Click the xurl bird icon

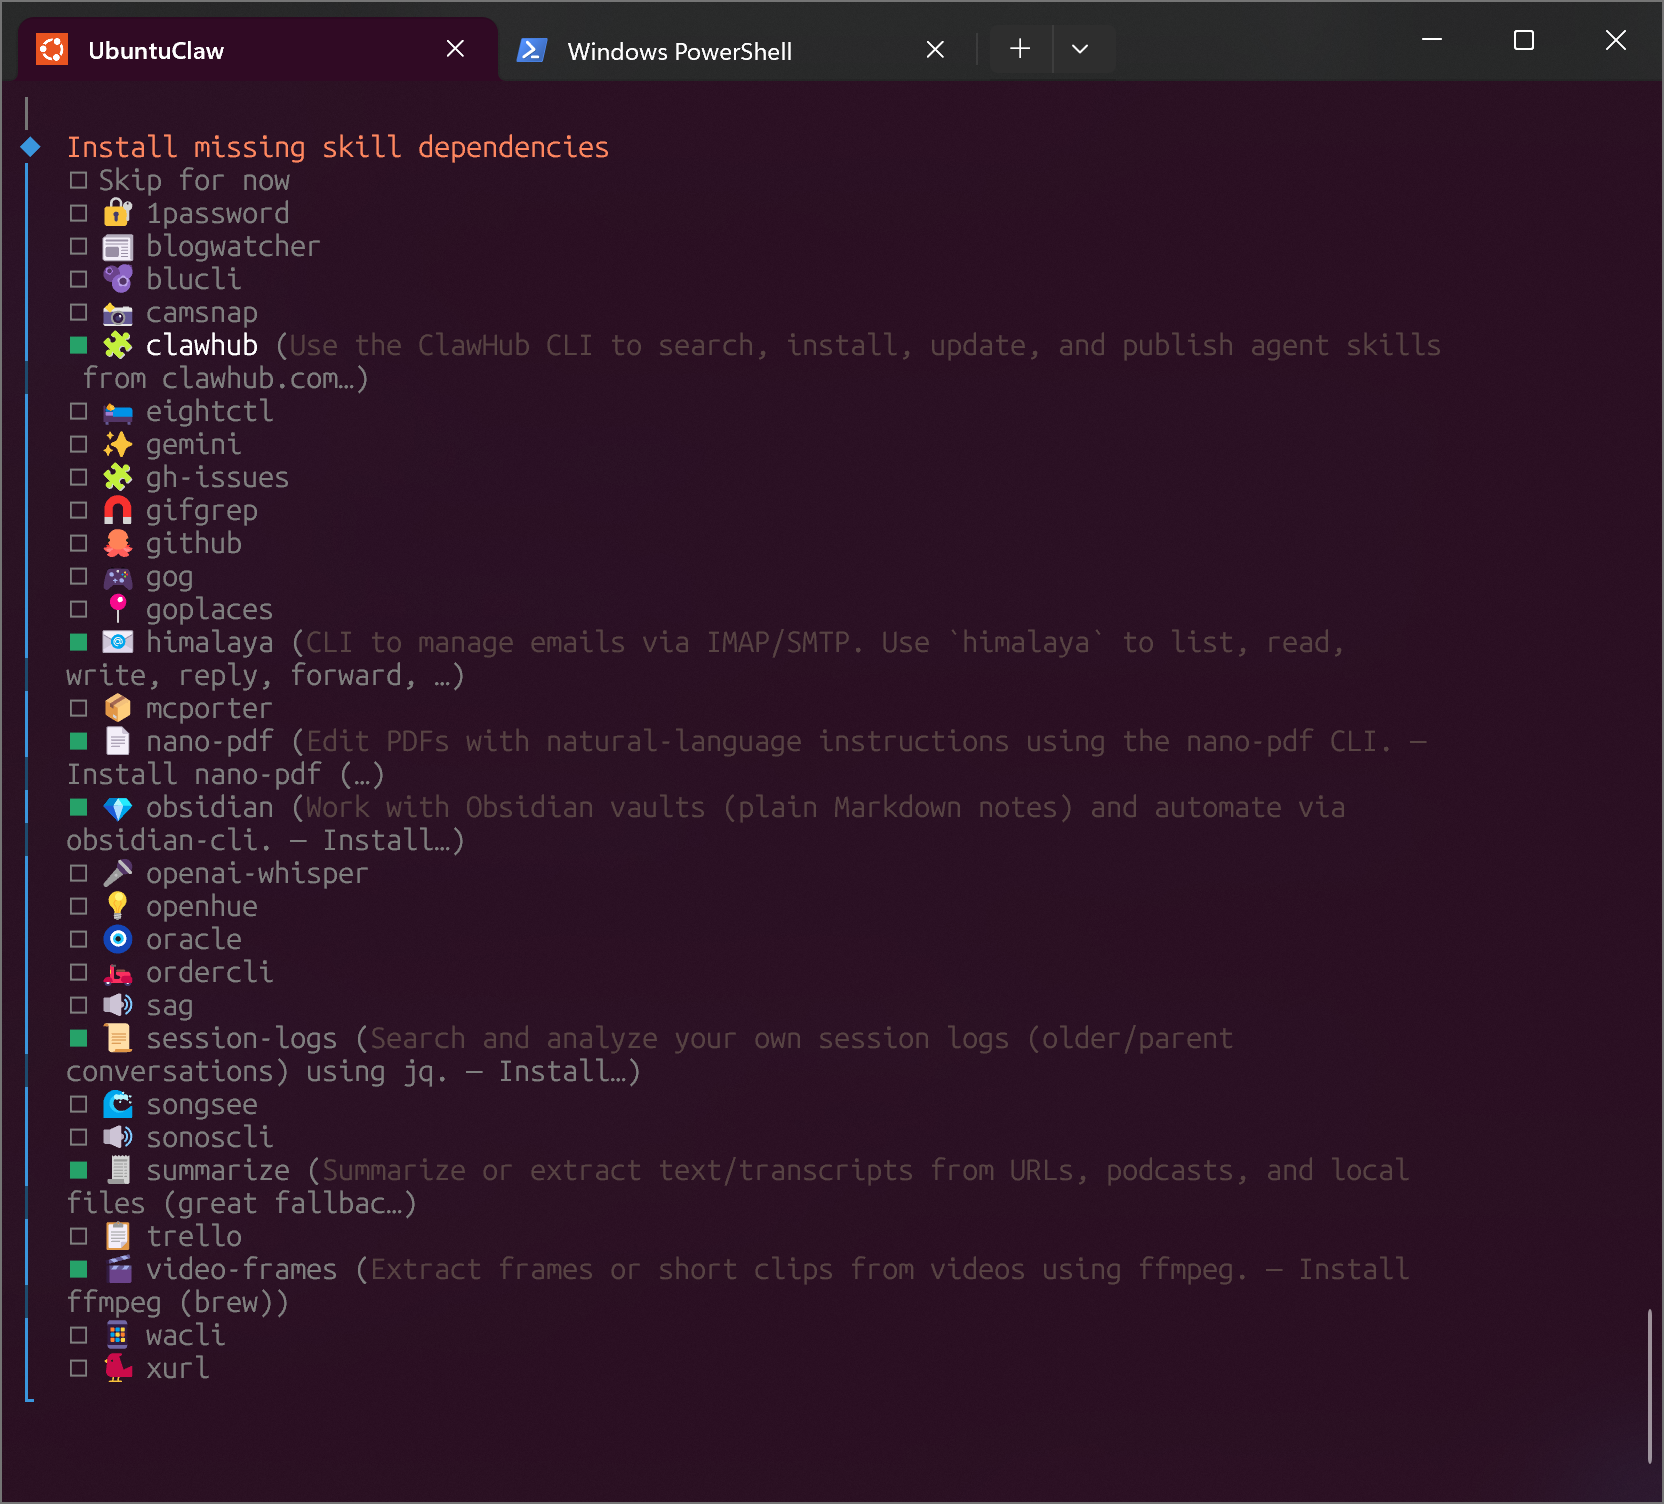pyautogui.click(x=118, y=1368)
